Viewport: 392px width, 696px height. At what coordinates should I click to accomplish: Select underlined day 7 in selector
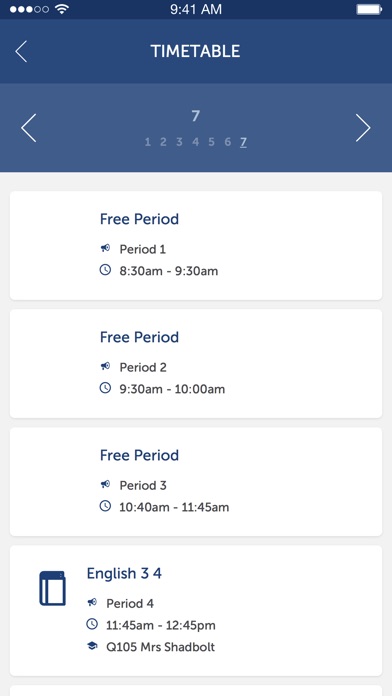pos(243,142)
